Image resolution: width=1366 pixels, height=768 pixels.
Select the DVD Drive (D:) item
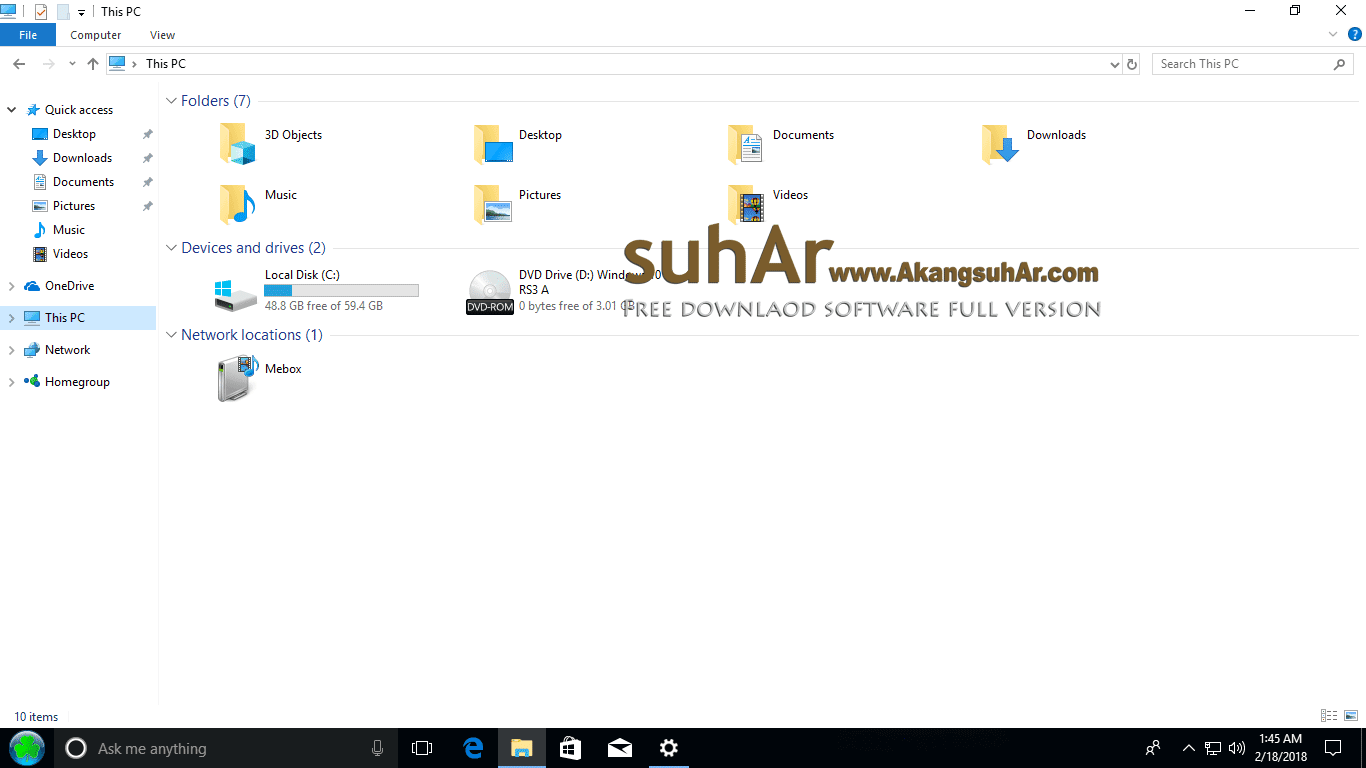click(x=566, y=290)
